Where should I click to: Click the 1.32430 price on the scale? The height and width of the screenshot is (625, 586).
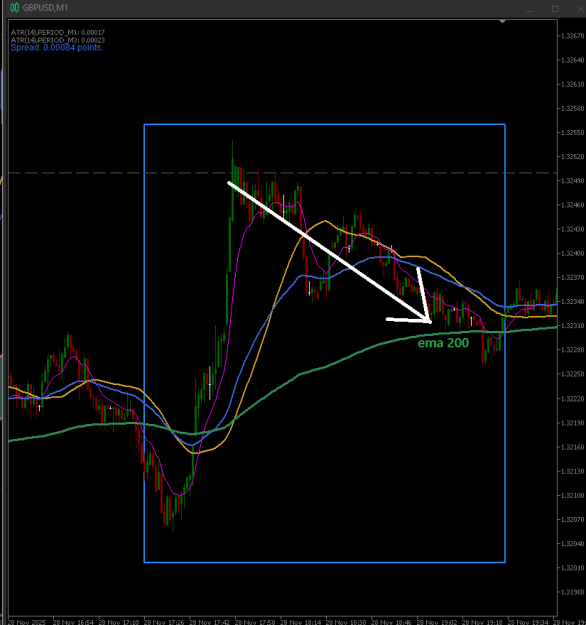pyautogui.click(x=572, y=229)
